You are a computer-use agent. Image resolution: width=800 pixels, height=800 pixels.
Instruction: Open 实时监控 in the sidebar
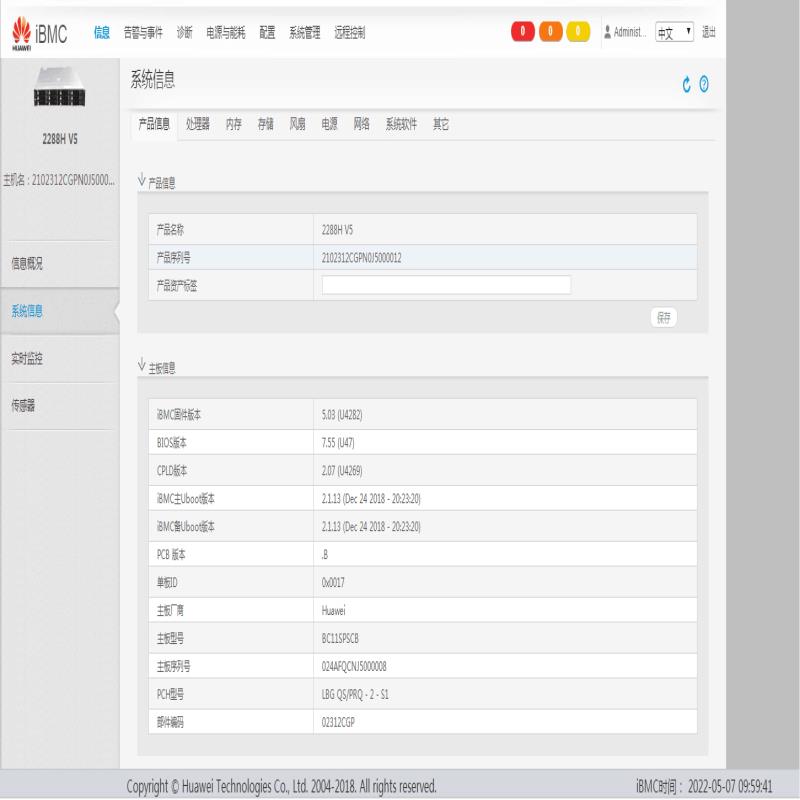(60, 359)
